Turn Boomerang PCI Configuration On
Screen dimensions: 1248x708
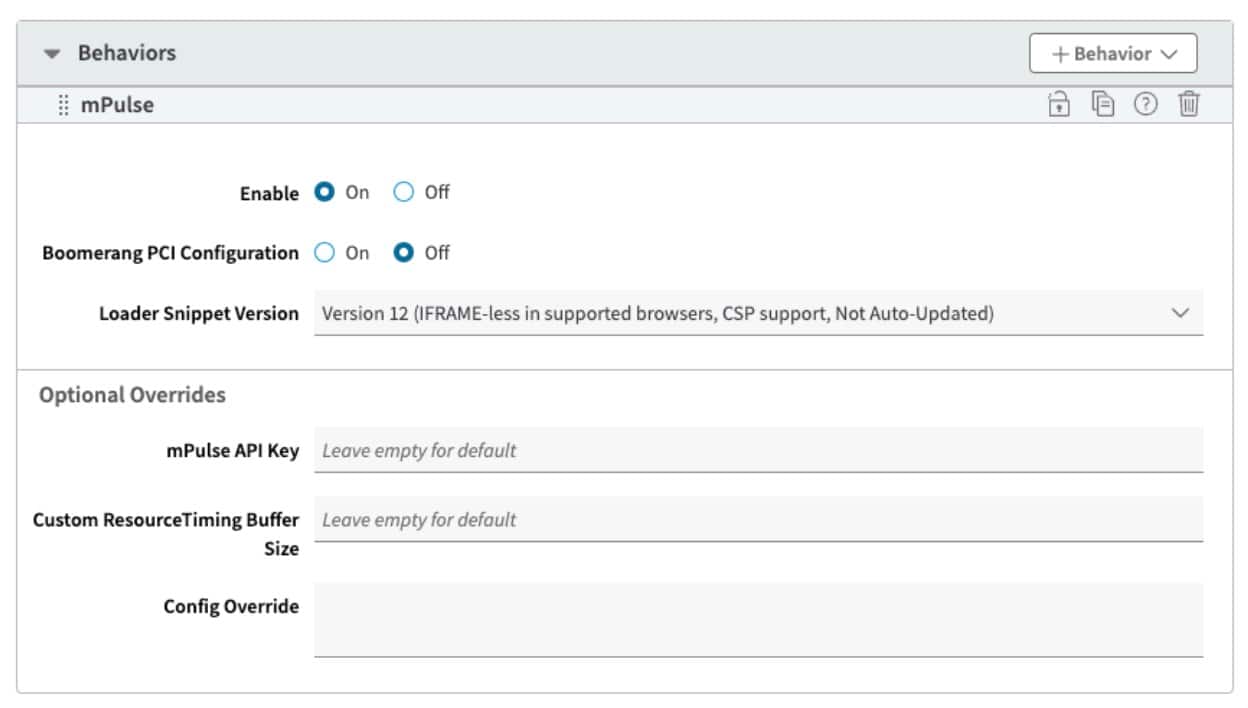(x=324, y=253)
